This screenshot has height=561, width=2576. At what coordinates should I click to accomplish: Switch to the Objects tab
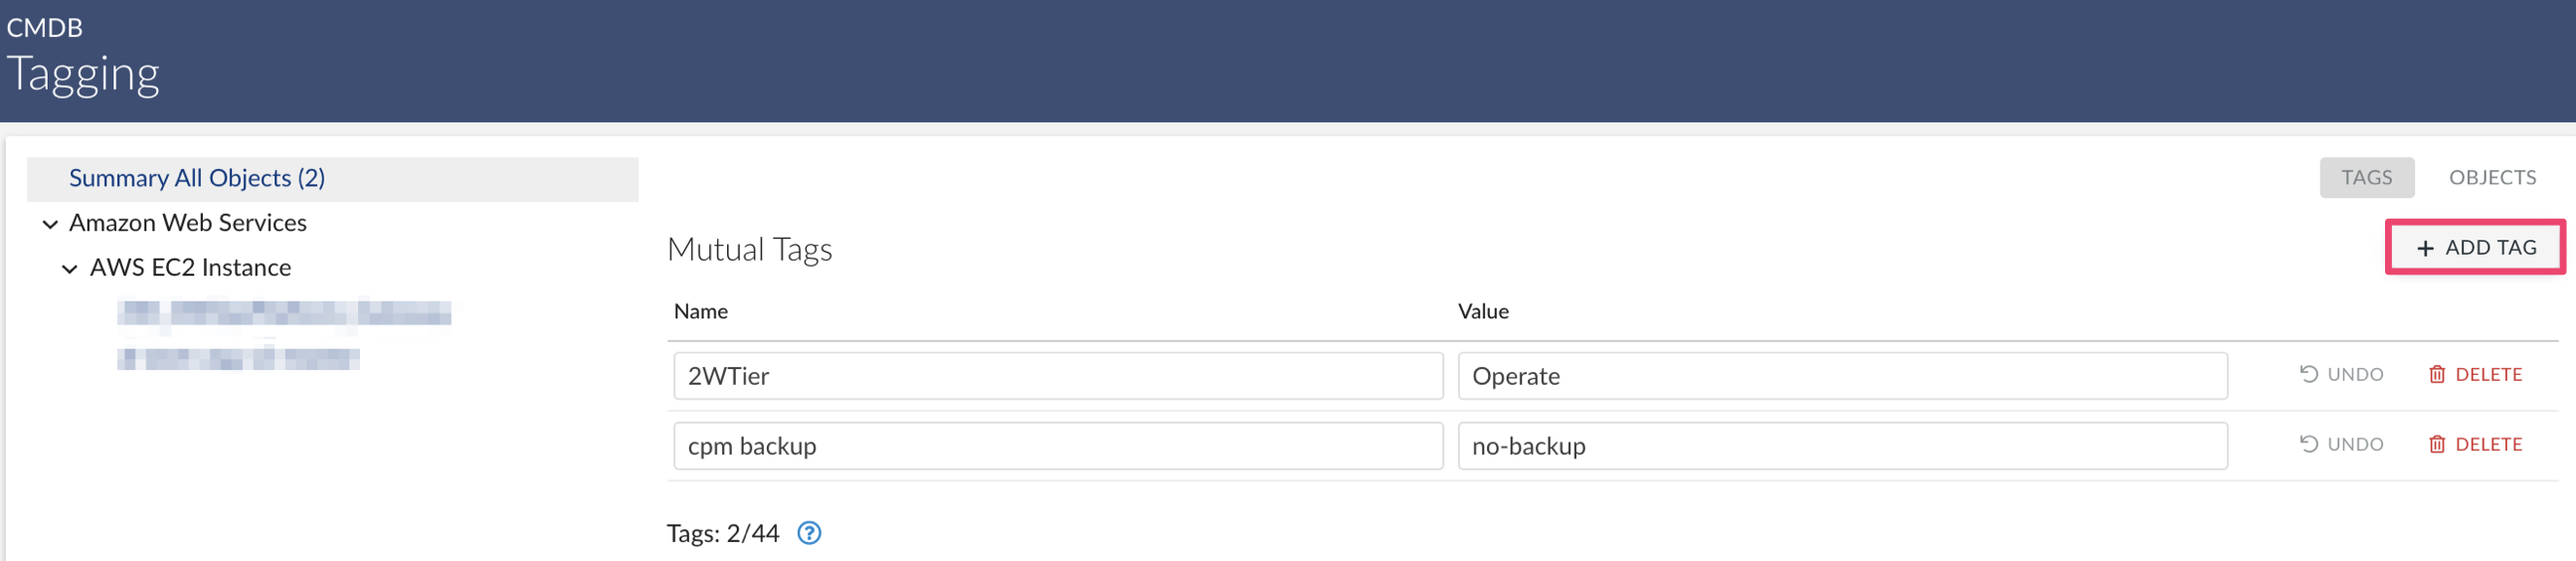click(2491, 178)
